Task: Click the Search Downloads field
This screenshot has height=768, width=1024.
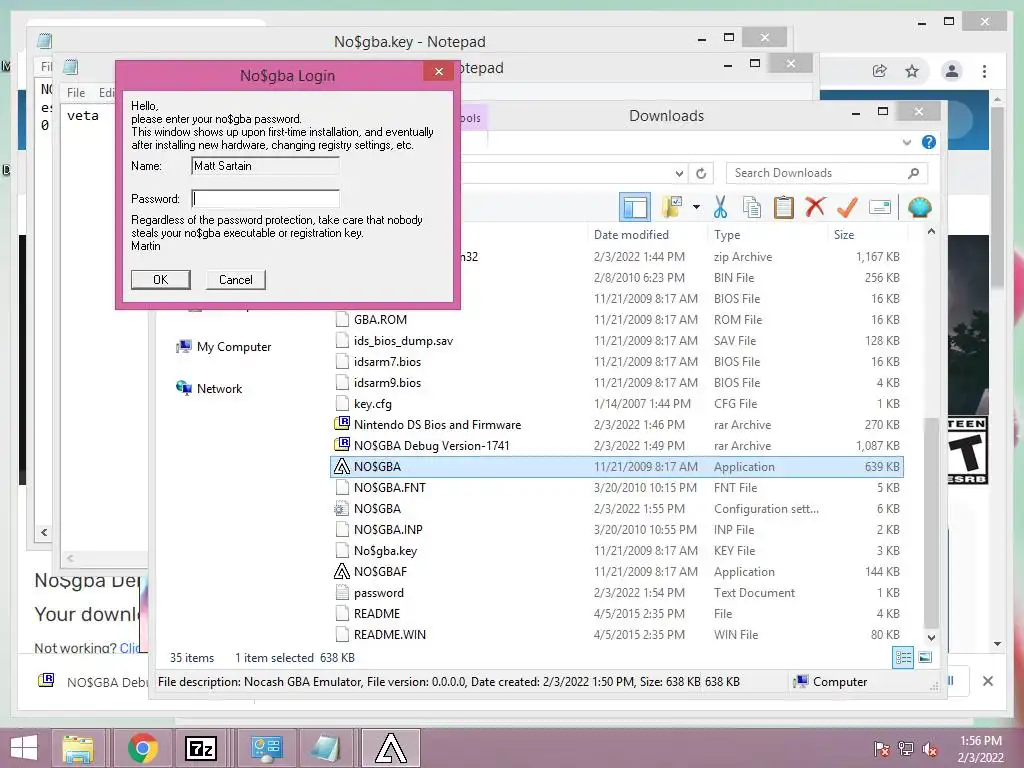Action: coord(826,173)
